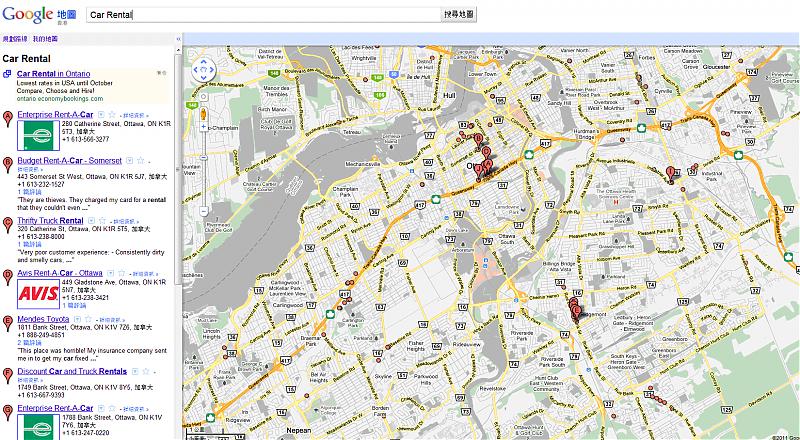Pan the map up with the arrow control
This screenshot has height=440, width=800.
204,62
